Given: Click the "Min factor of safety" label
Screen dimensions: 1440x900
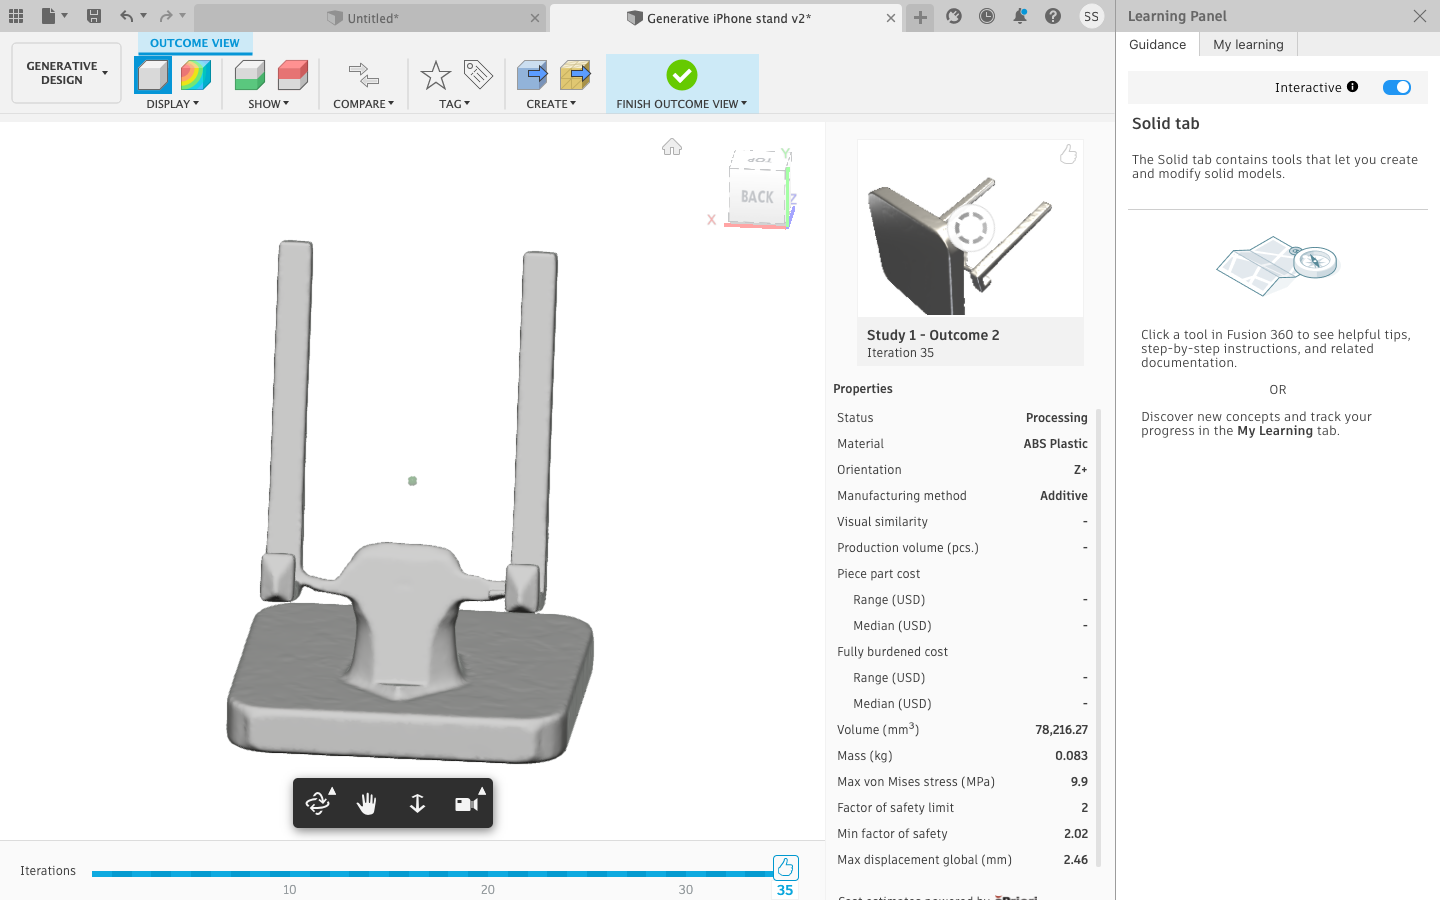Looking at the screenshot, I should point(892,834).
